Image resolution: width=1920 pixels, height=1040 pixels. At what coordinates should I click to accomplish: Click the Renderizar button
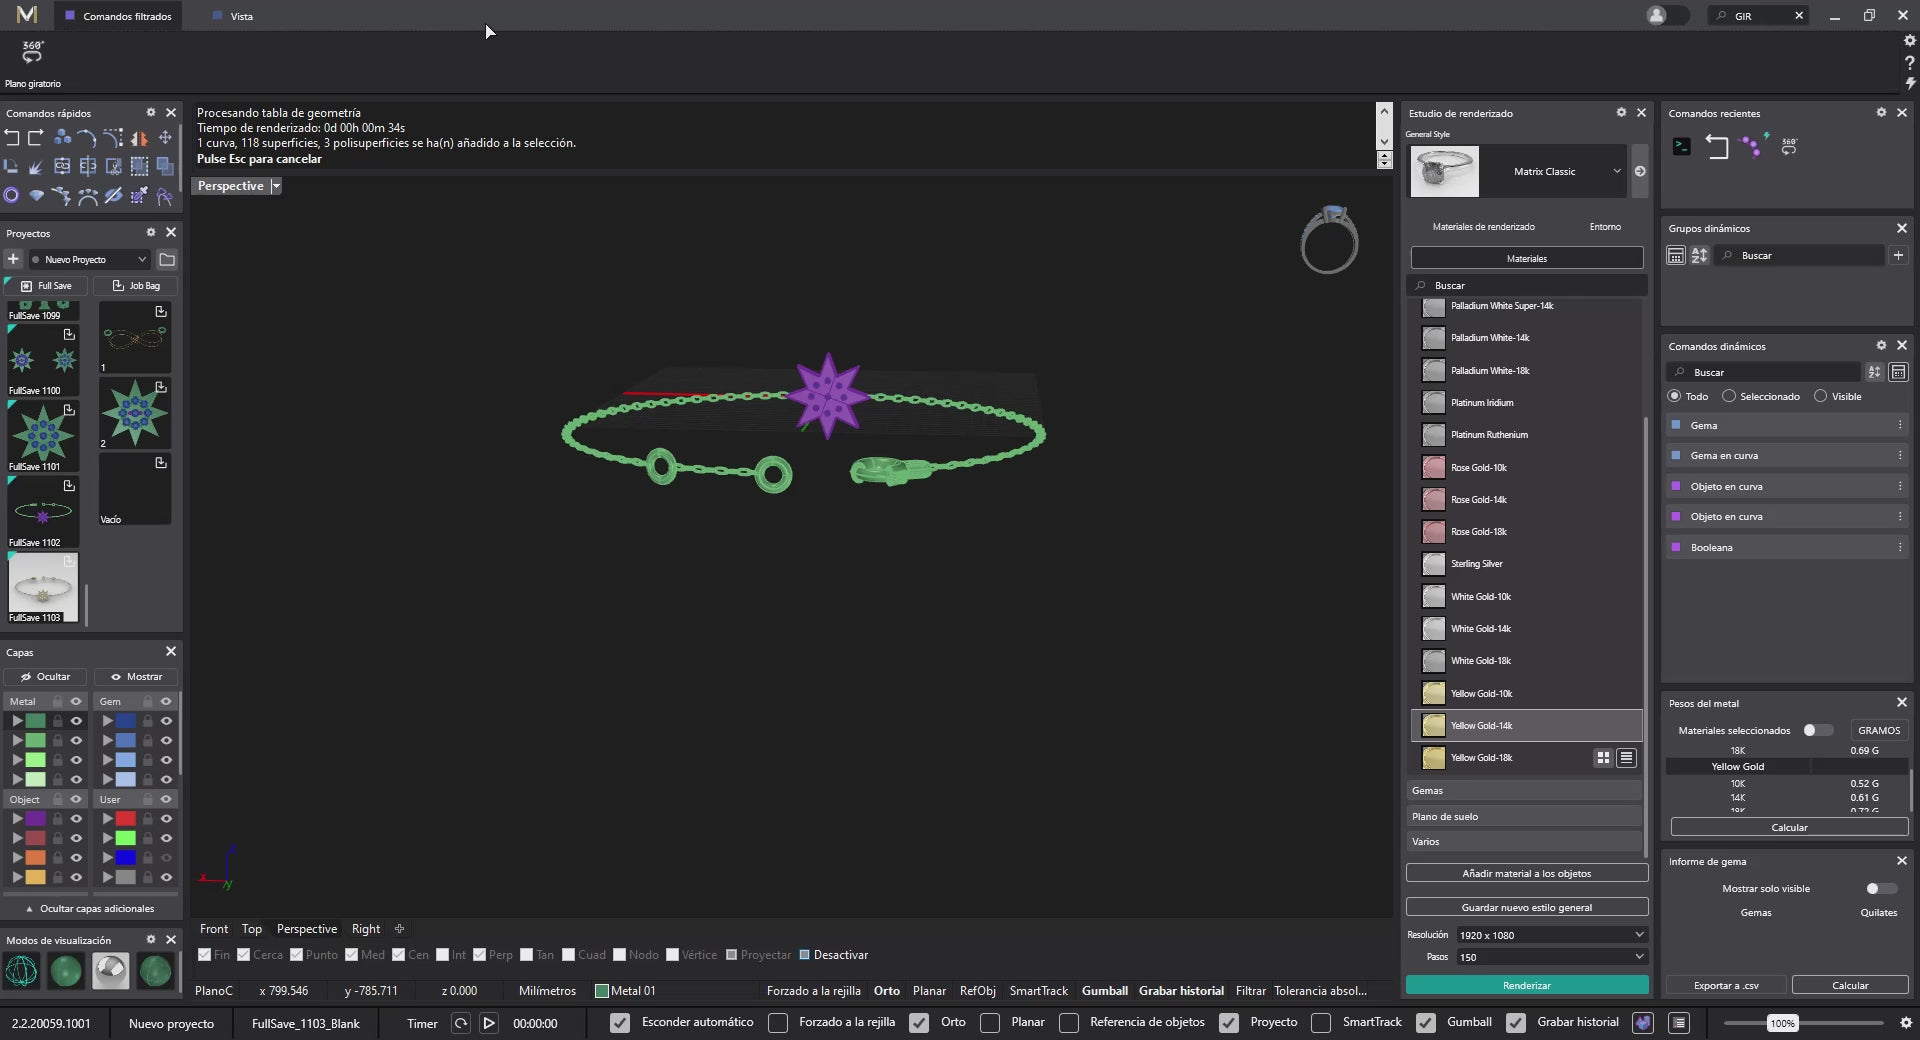click(x=1526, y=985)
